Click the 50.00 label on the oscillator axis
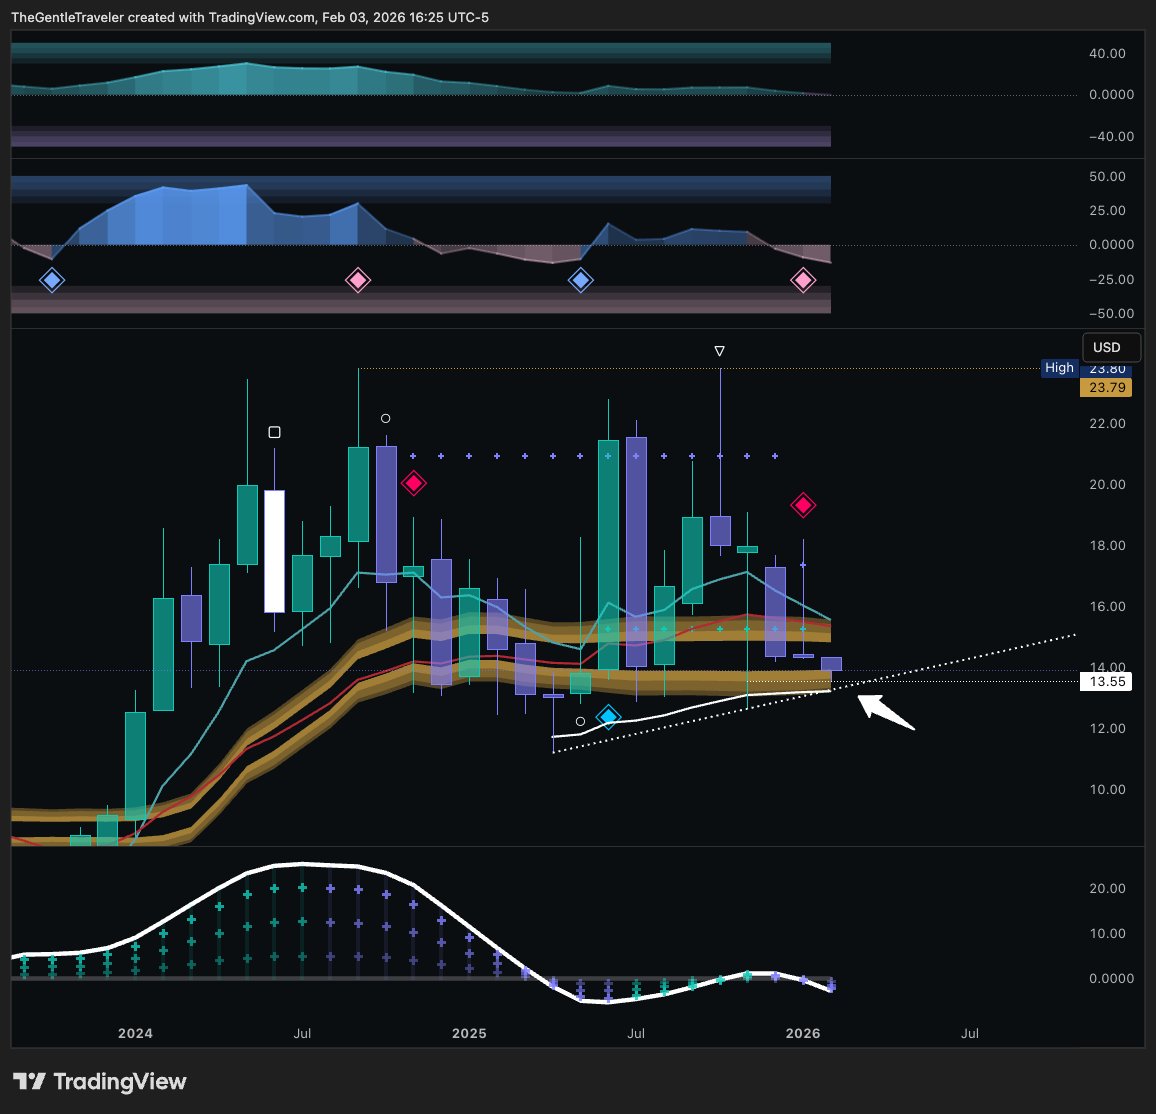This screenshot has width=1156, height=1114. point(1107,176)
